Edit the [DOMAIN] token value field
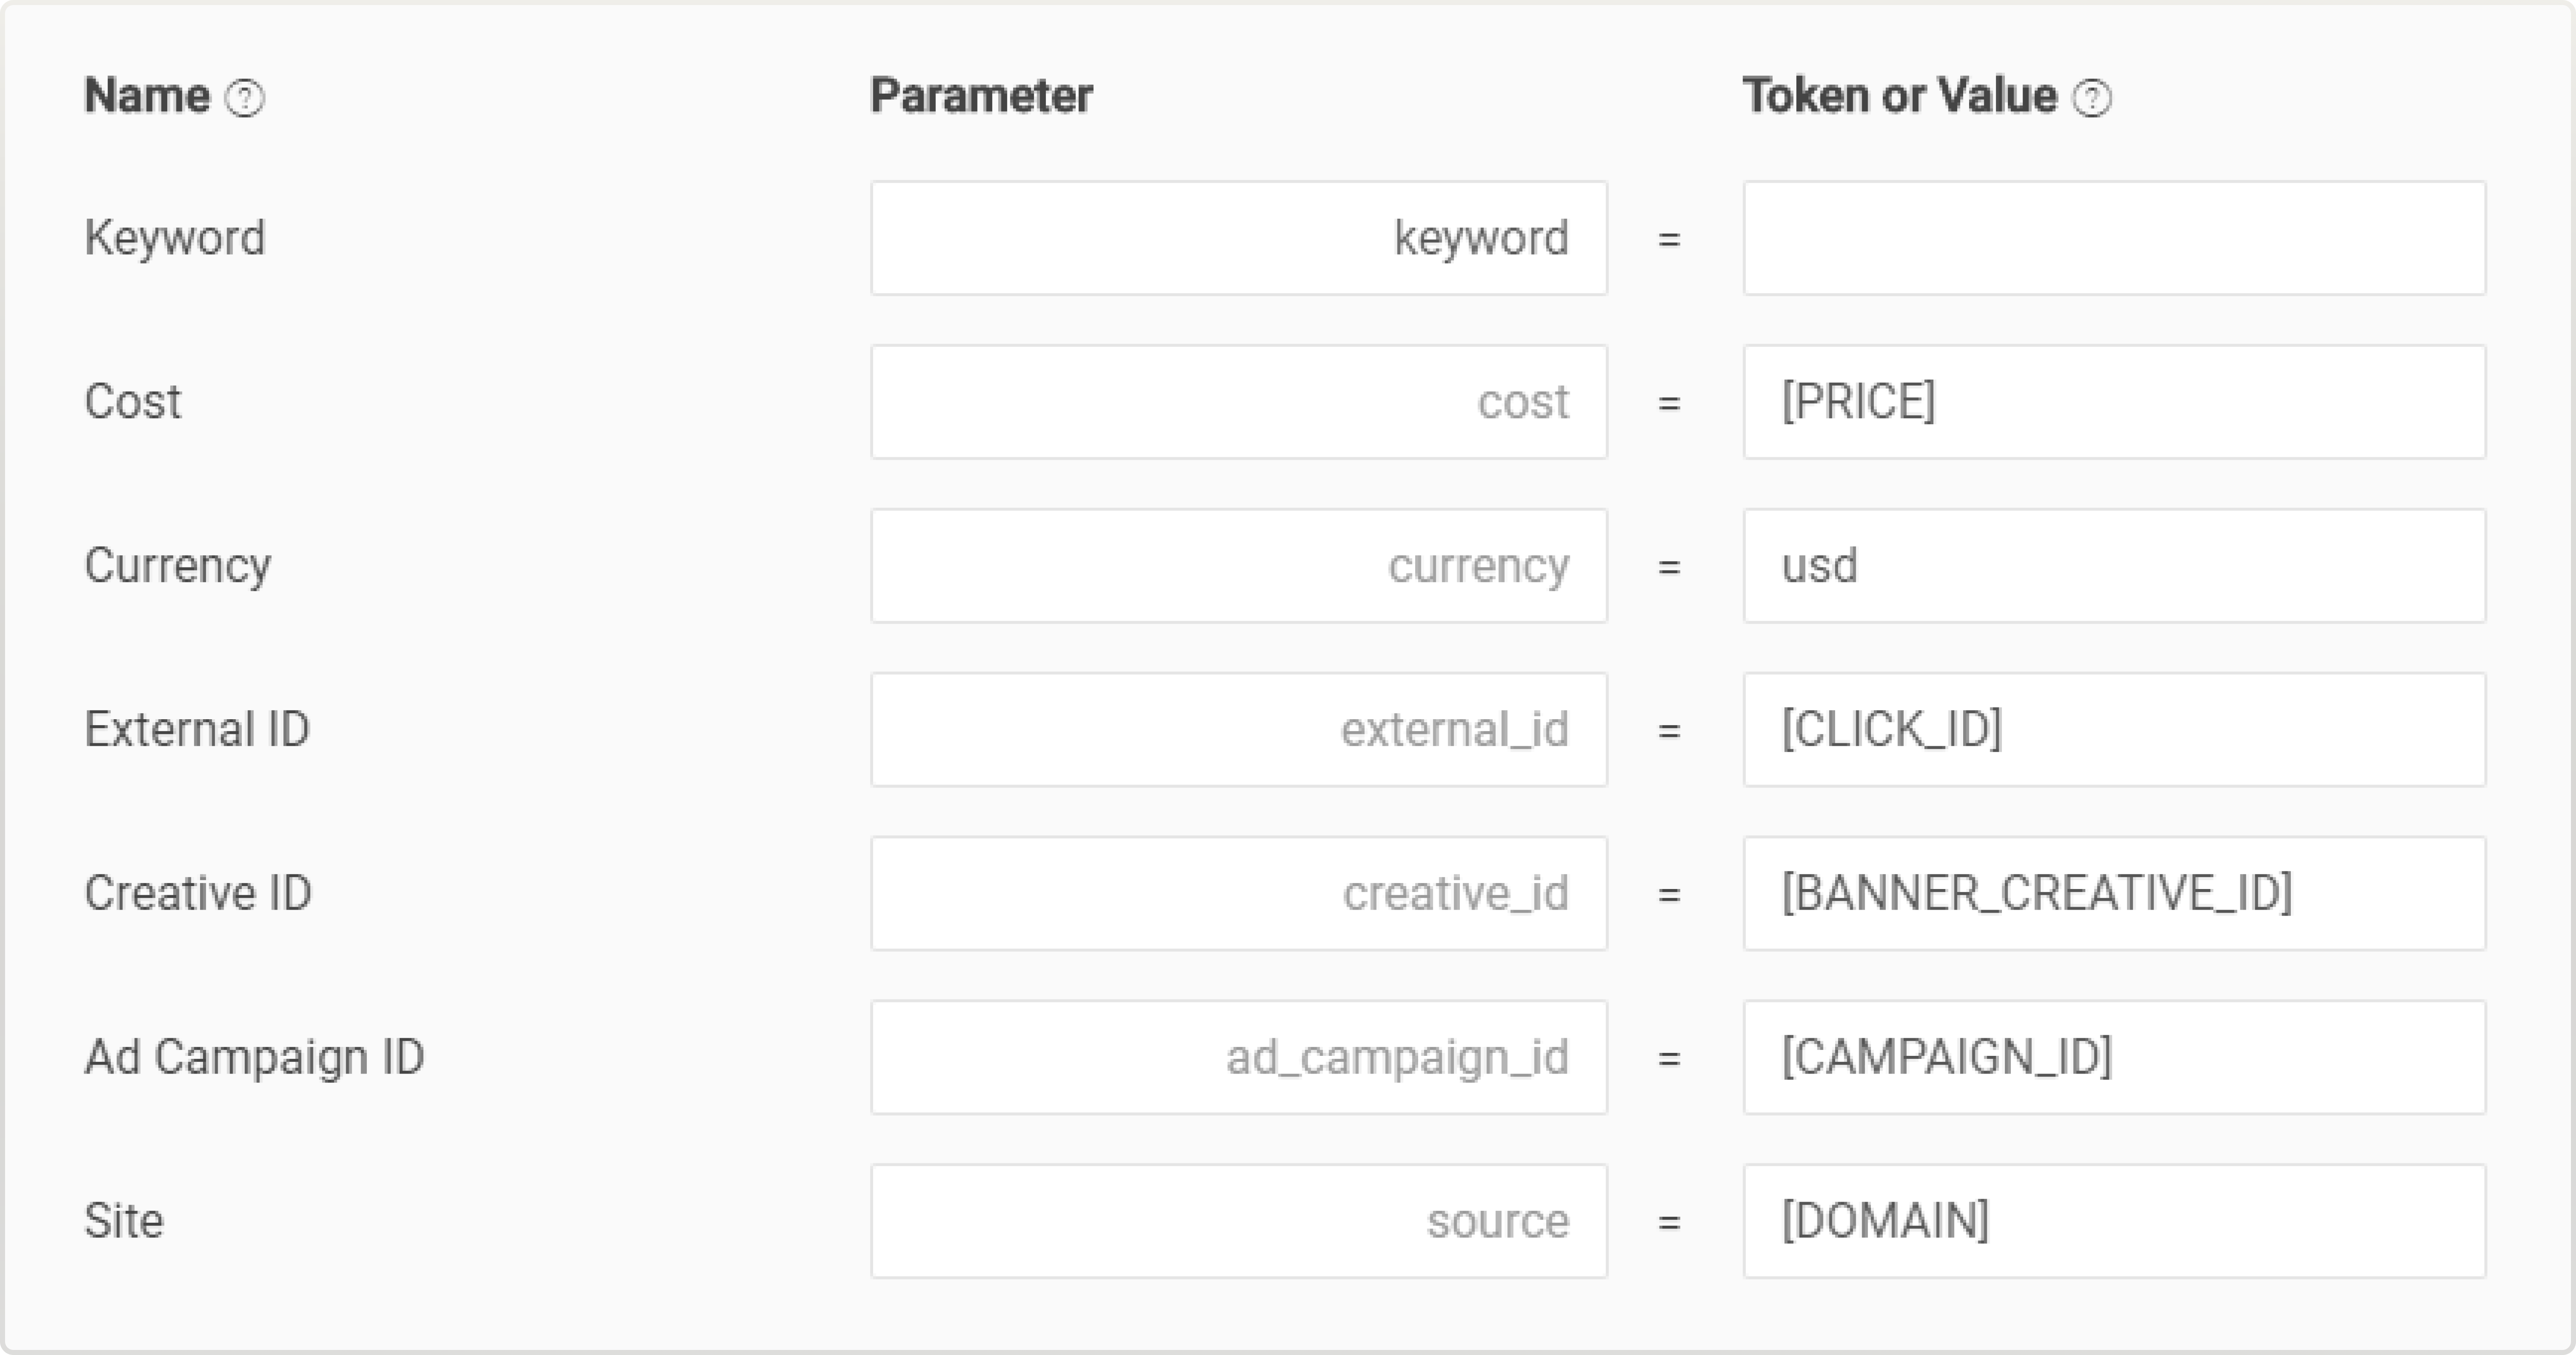This screenshot has height=1355, width=2576. point(2113,1221)
